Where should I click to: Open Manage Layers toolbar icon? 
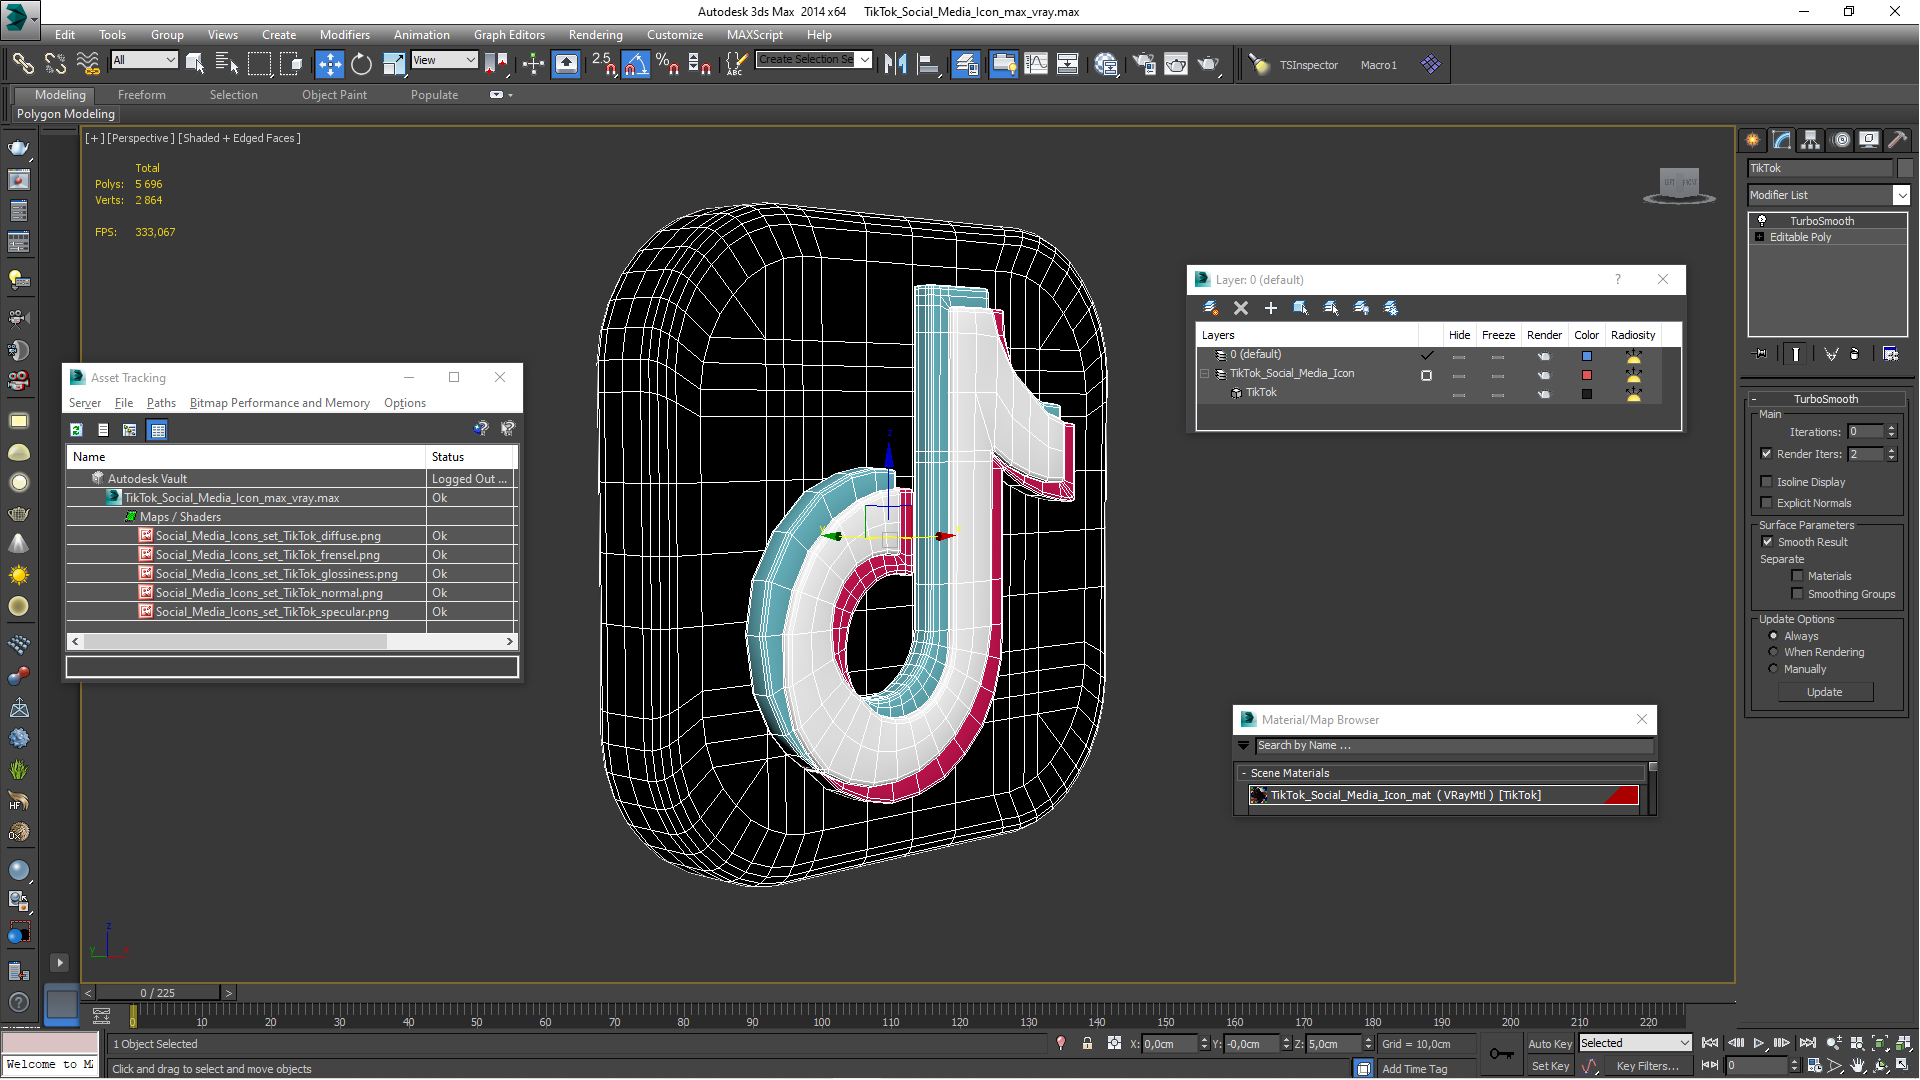point(966,64)
